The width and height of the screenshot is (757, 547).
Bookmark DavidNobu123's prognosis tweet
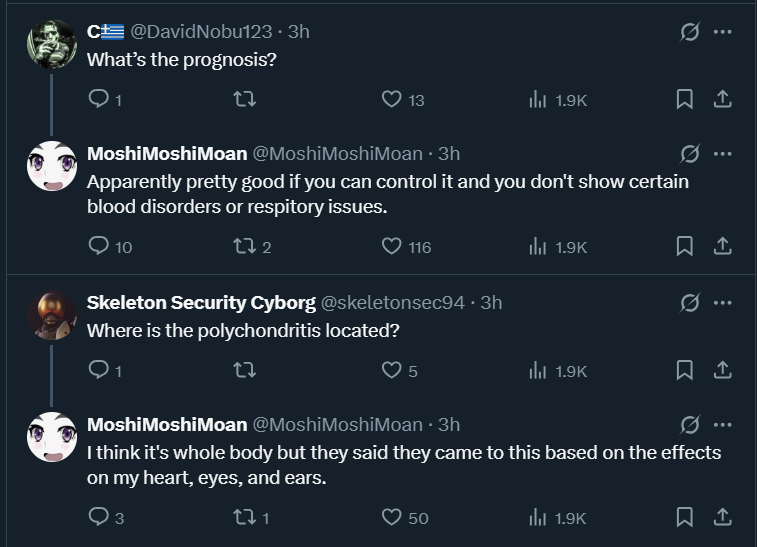[685, 99]
